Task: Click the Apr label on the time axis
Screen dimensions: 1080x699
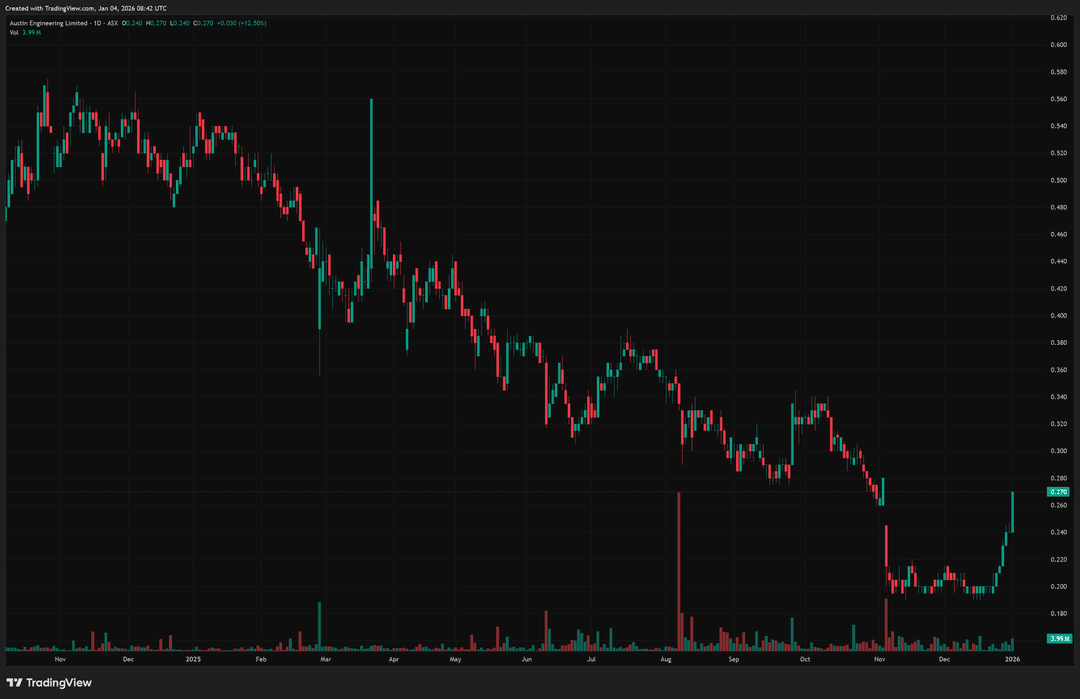Action: click(x=393, y=660)
